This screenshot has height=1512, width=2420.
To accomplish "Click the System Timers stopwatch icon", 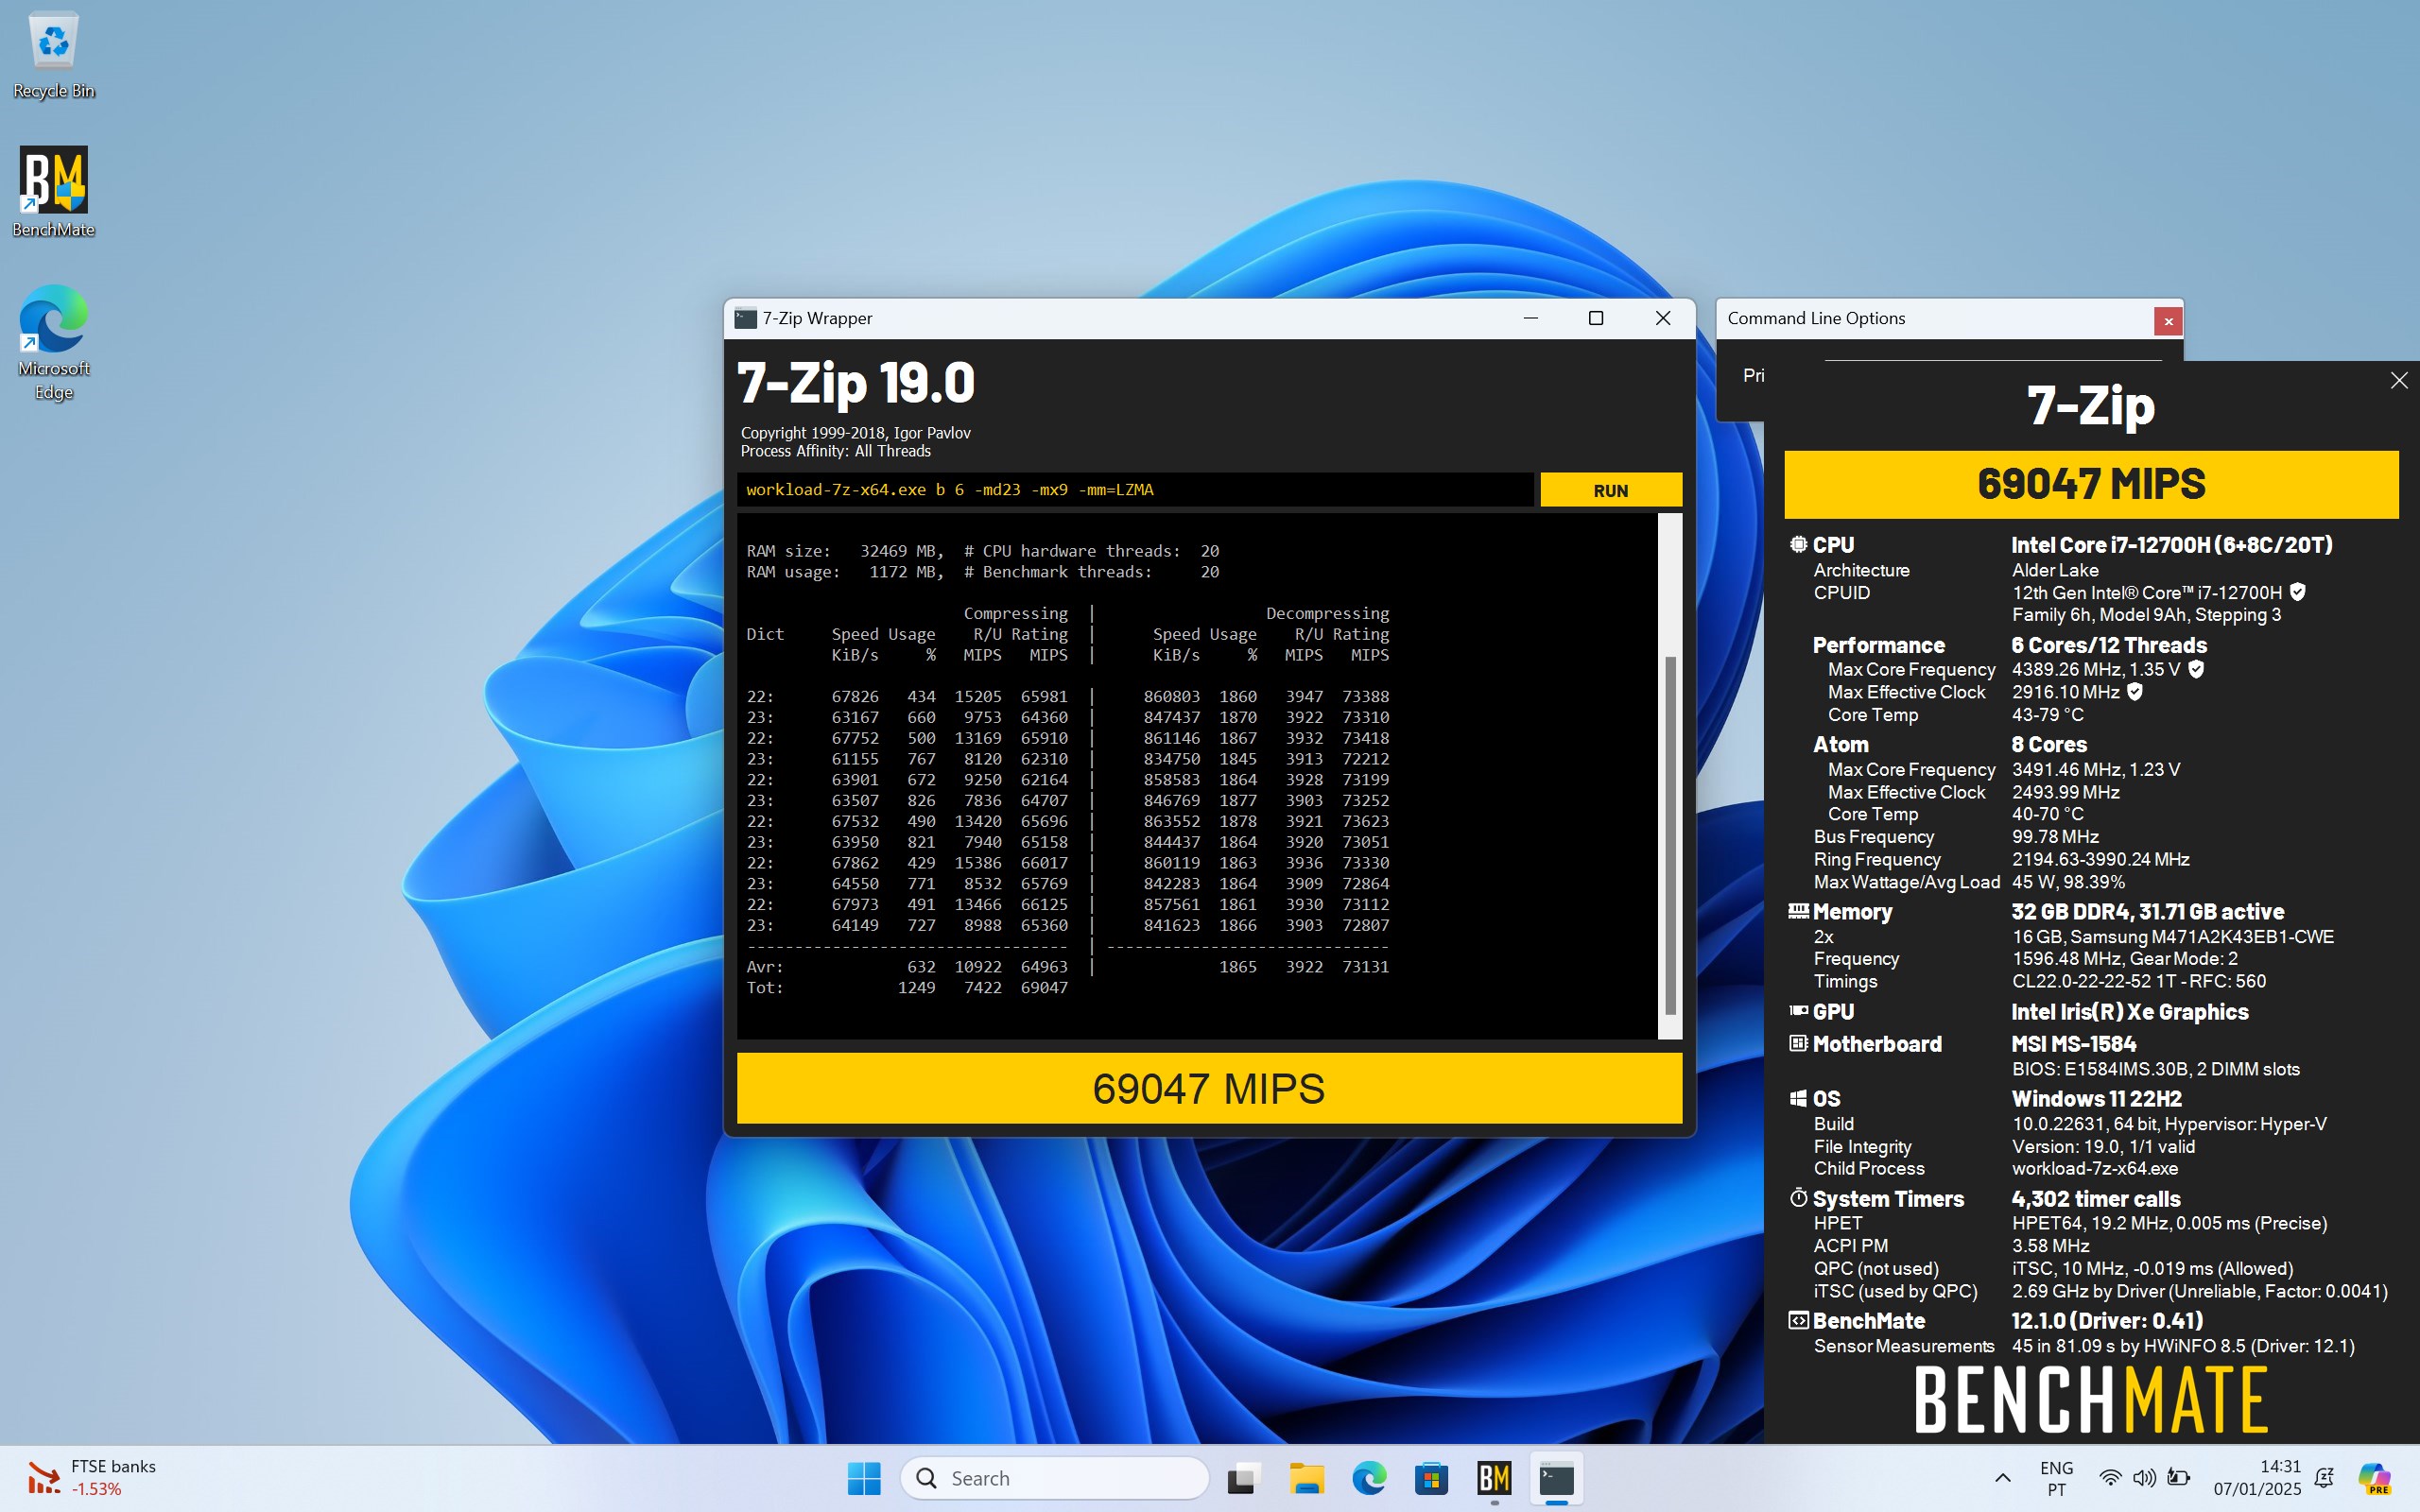I will tap(1798, 1197).
